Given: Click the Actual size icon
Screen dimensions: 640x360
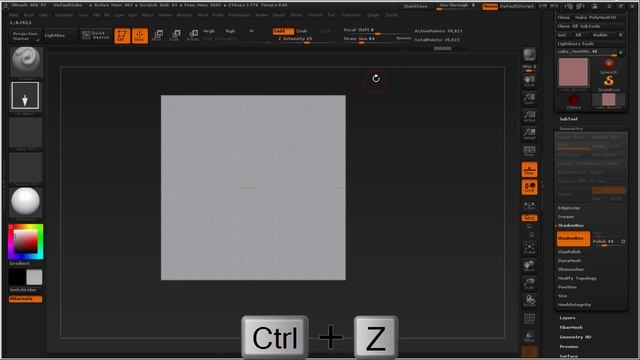Looking at the screenshot, I should pos(529,116).
